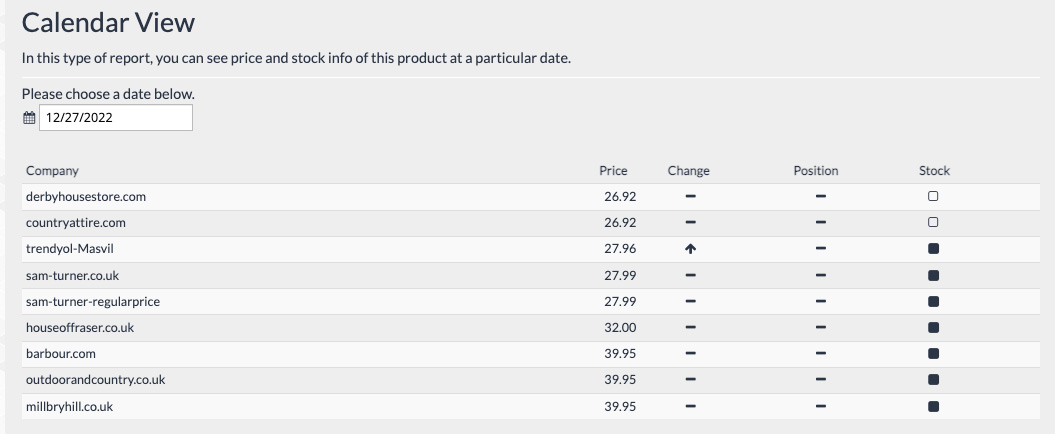Click the calendar icon beside the date field

[x=29, y=118]
